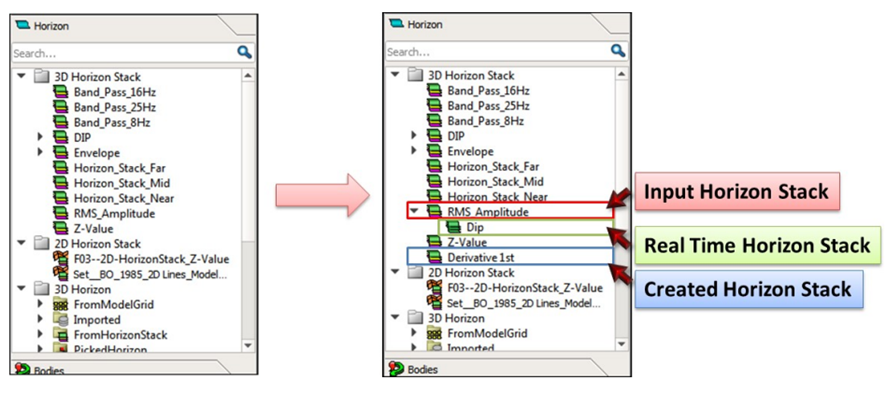The width and height of the screenshot is (886, 394).
Task: Expand FromHorizonStack in left panel
Action: (40, 335)
